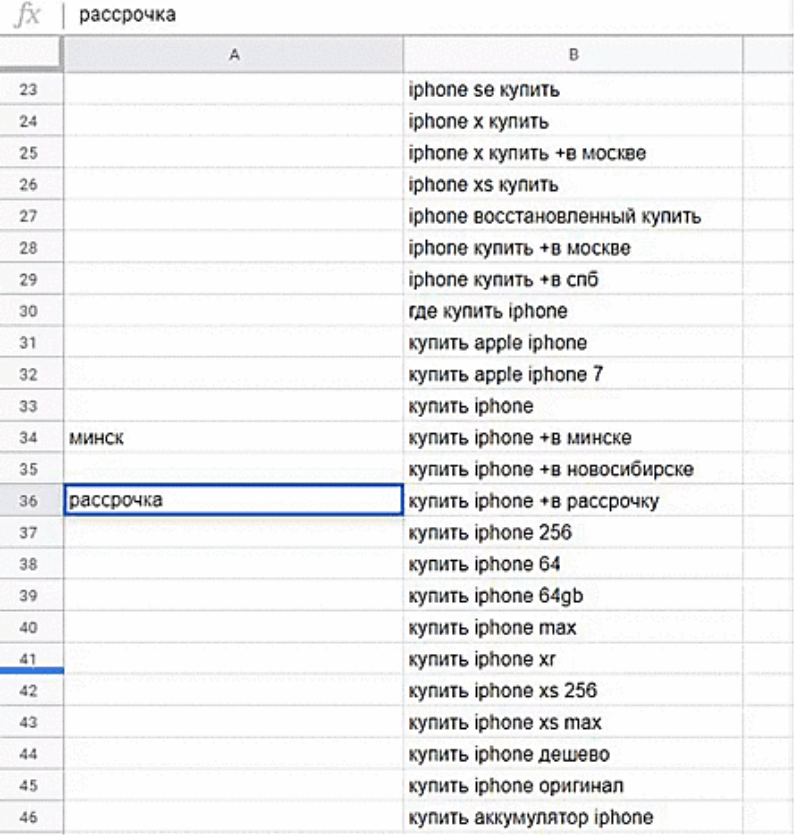Select row 42 header
Screen dimensions: 794x835
point(31,690)
